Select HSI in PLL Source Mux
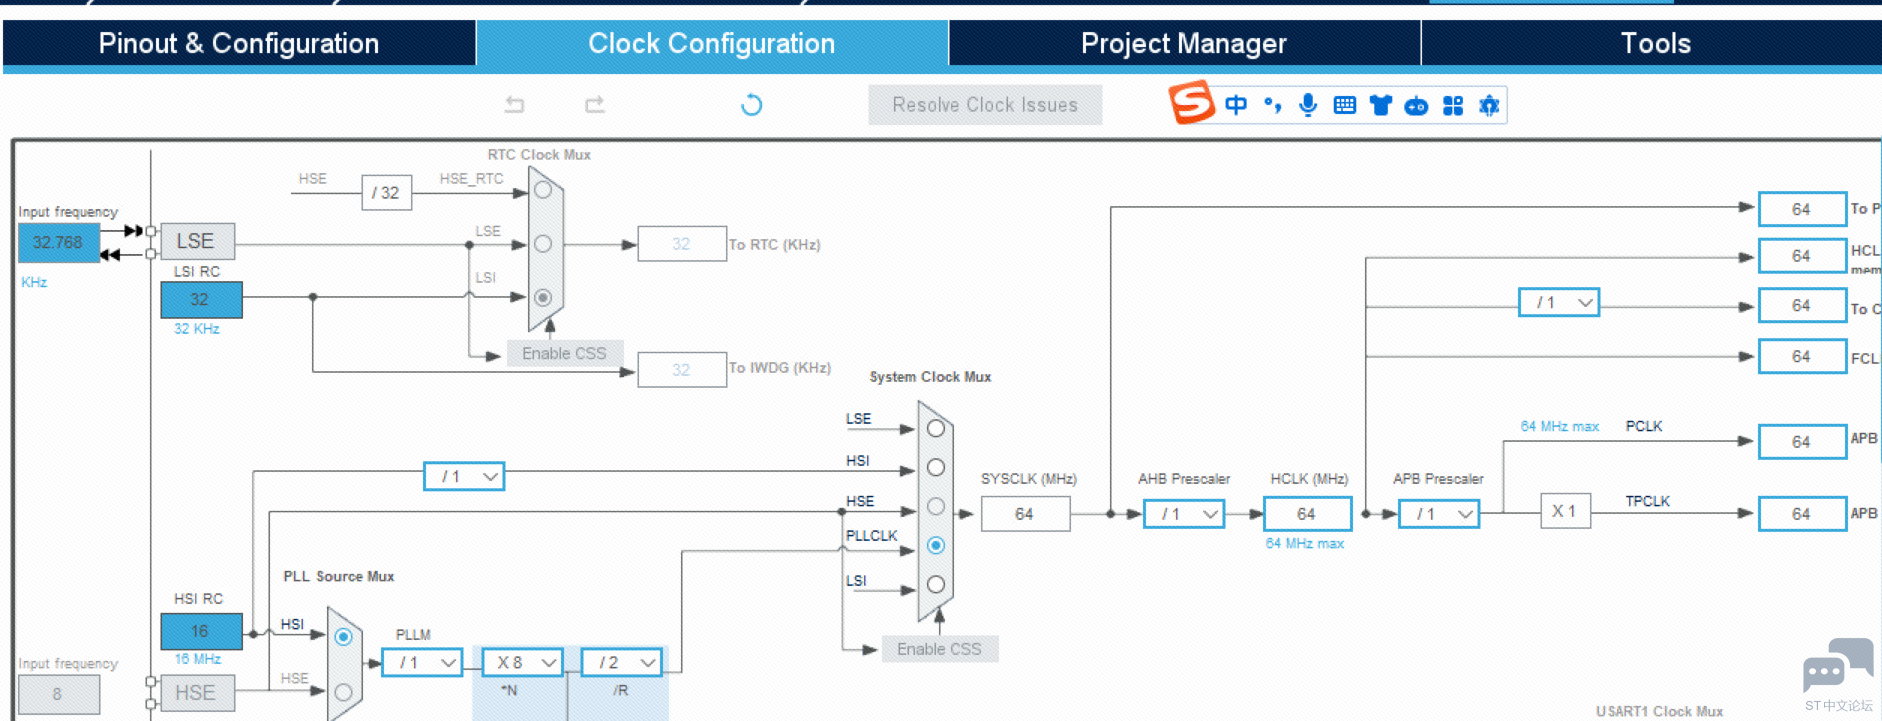Viewport: 1882px width, 721px height. [x=343, y=637]
